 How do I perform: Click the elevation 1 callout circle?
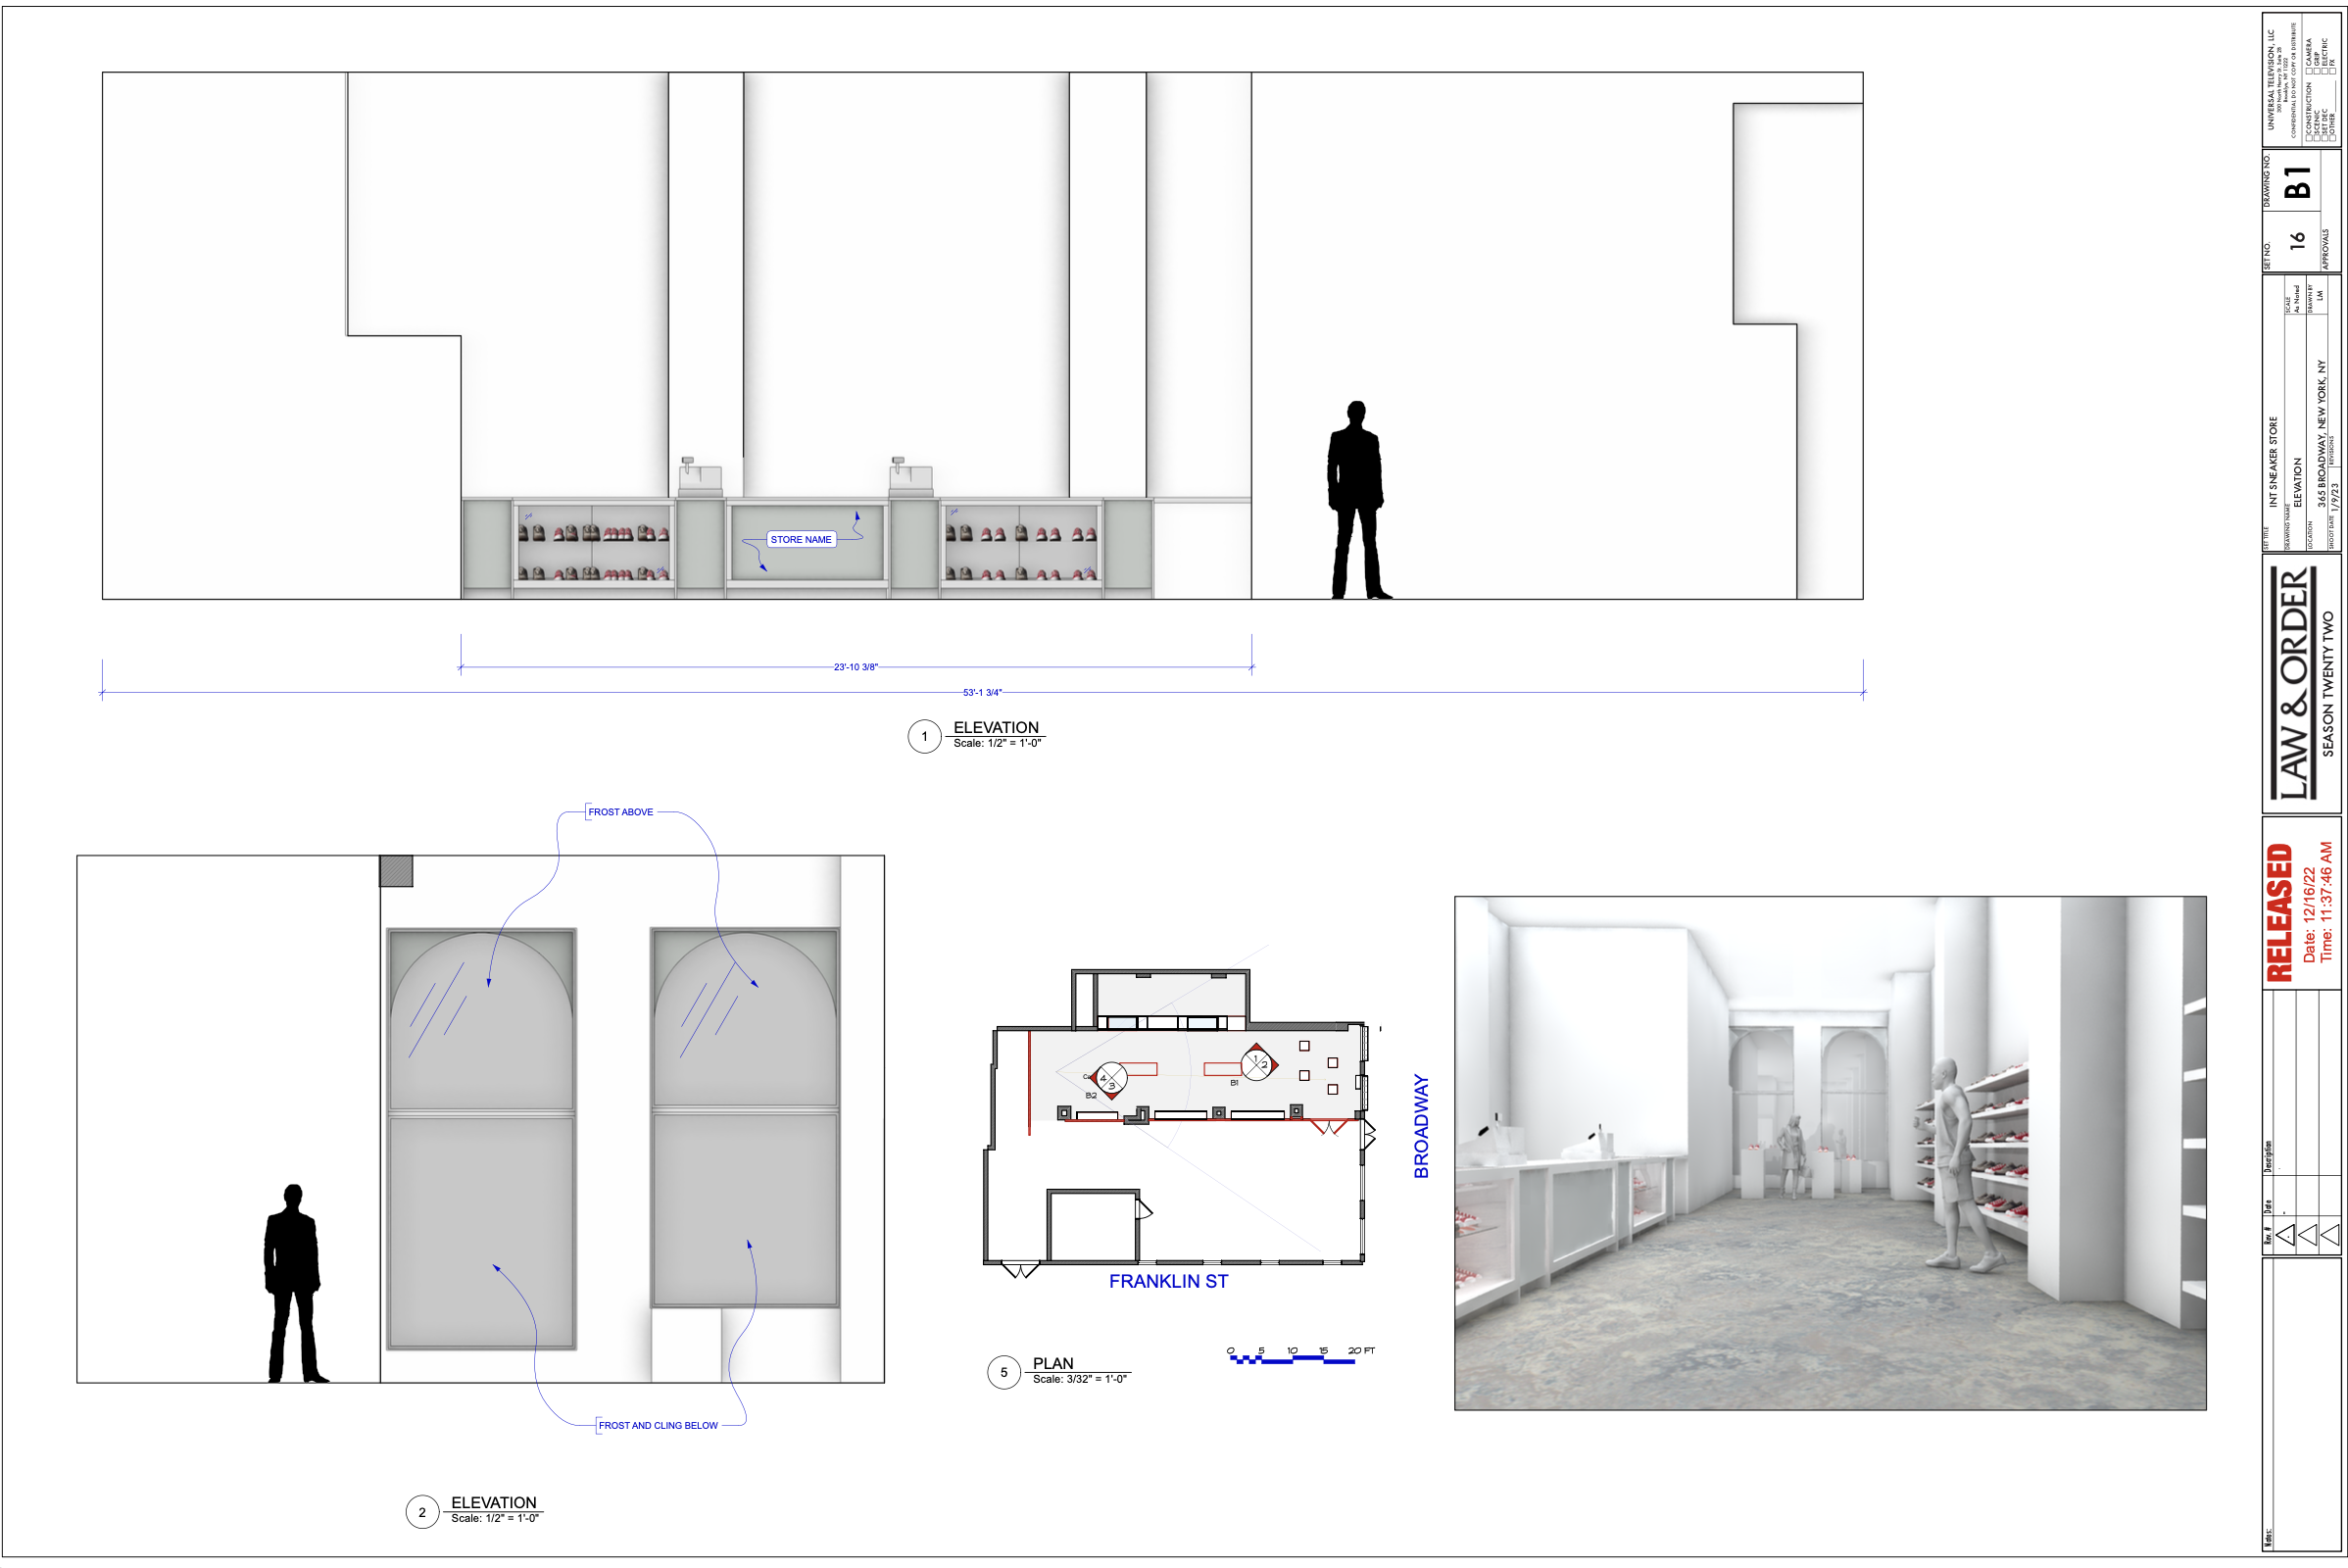pyautogui.click(x=924, y=737)
